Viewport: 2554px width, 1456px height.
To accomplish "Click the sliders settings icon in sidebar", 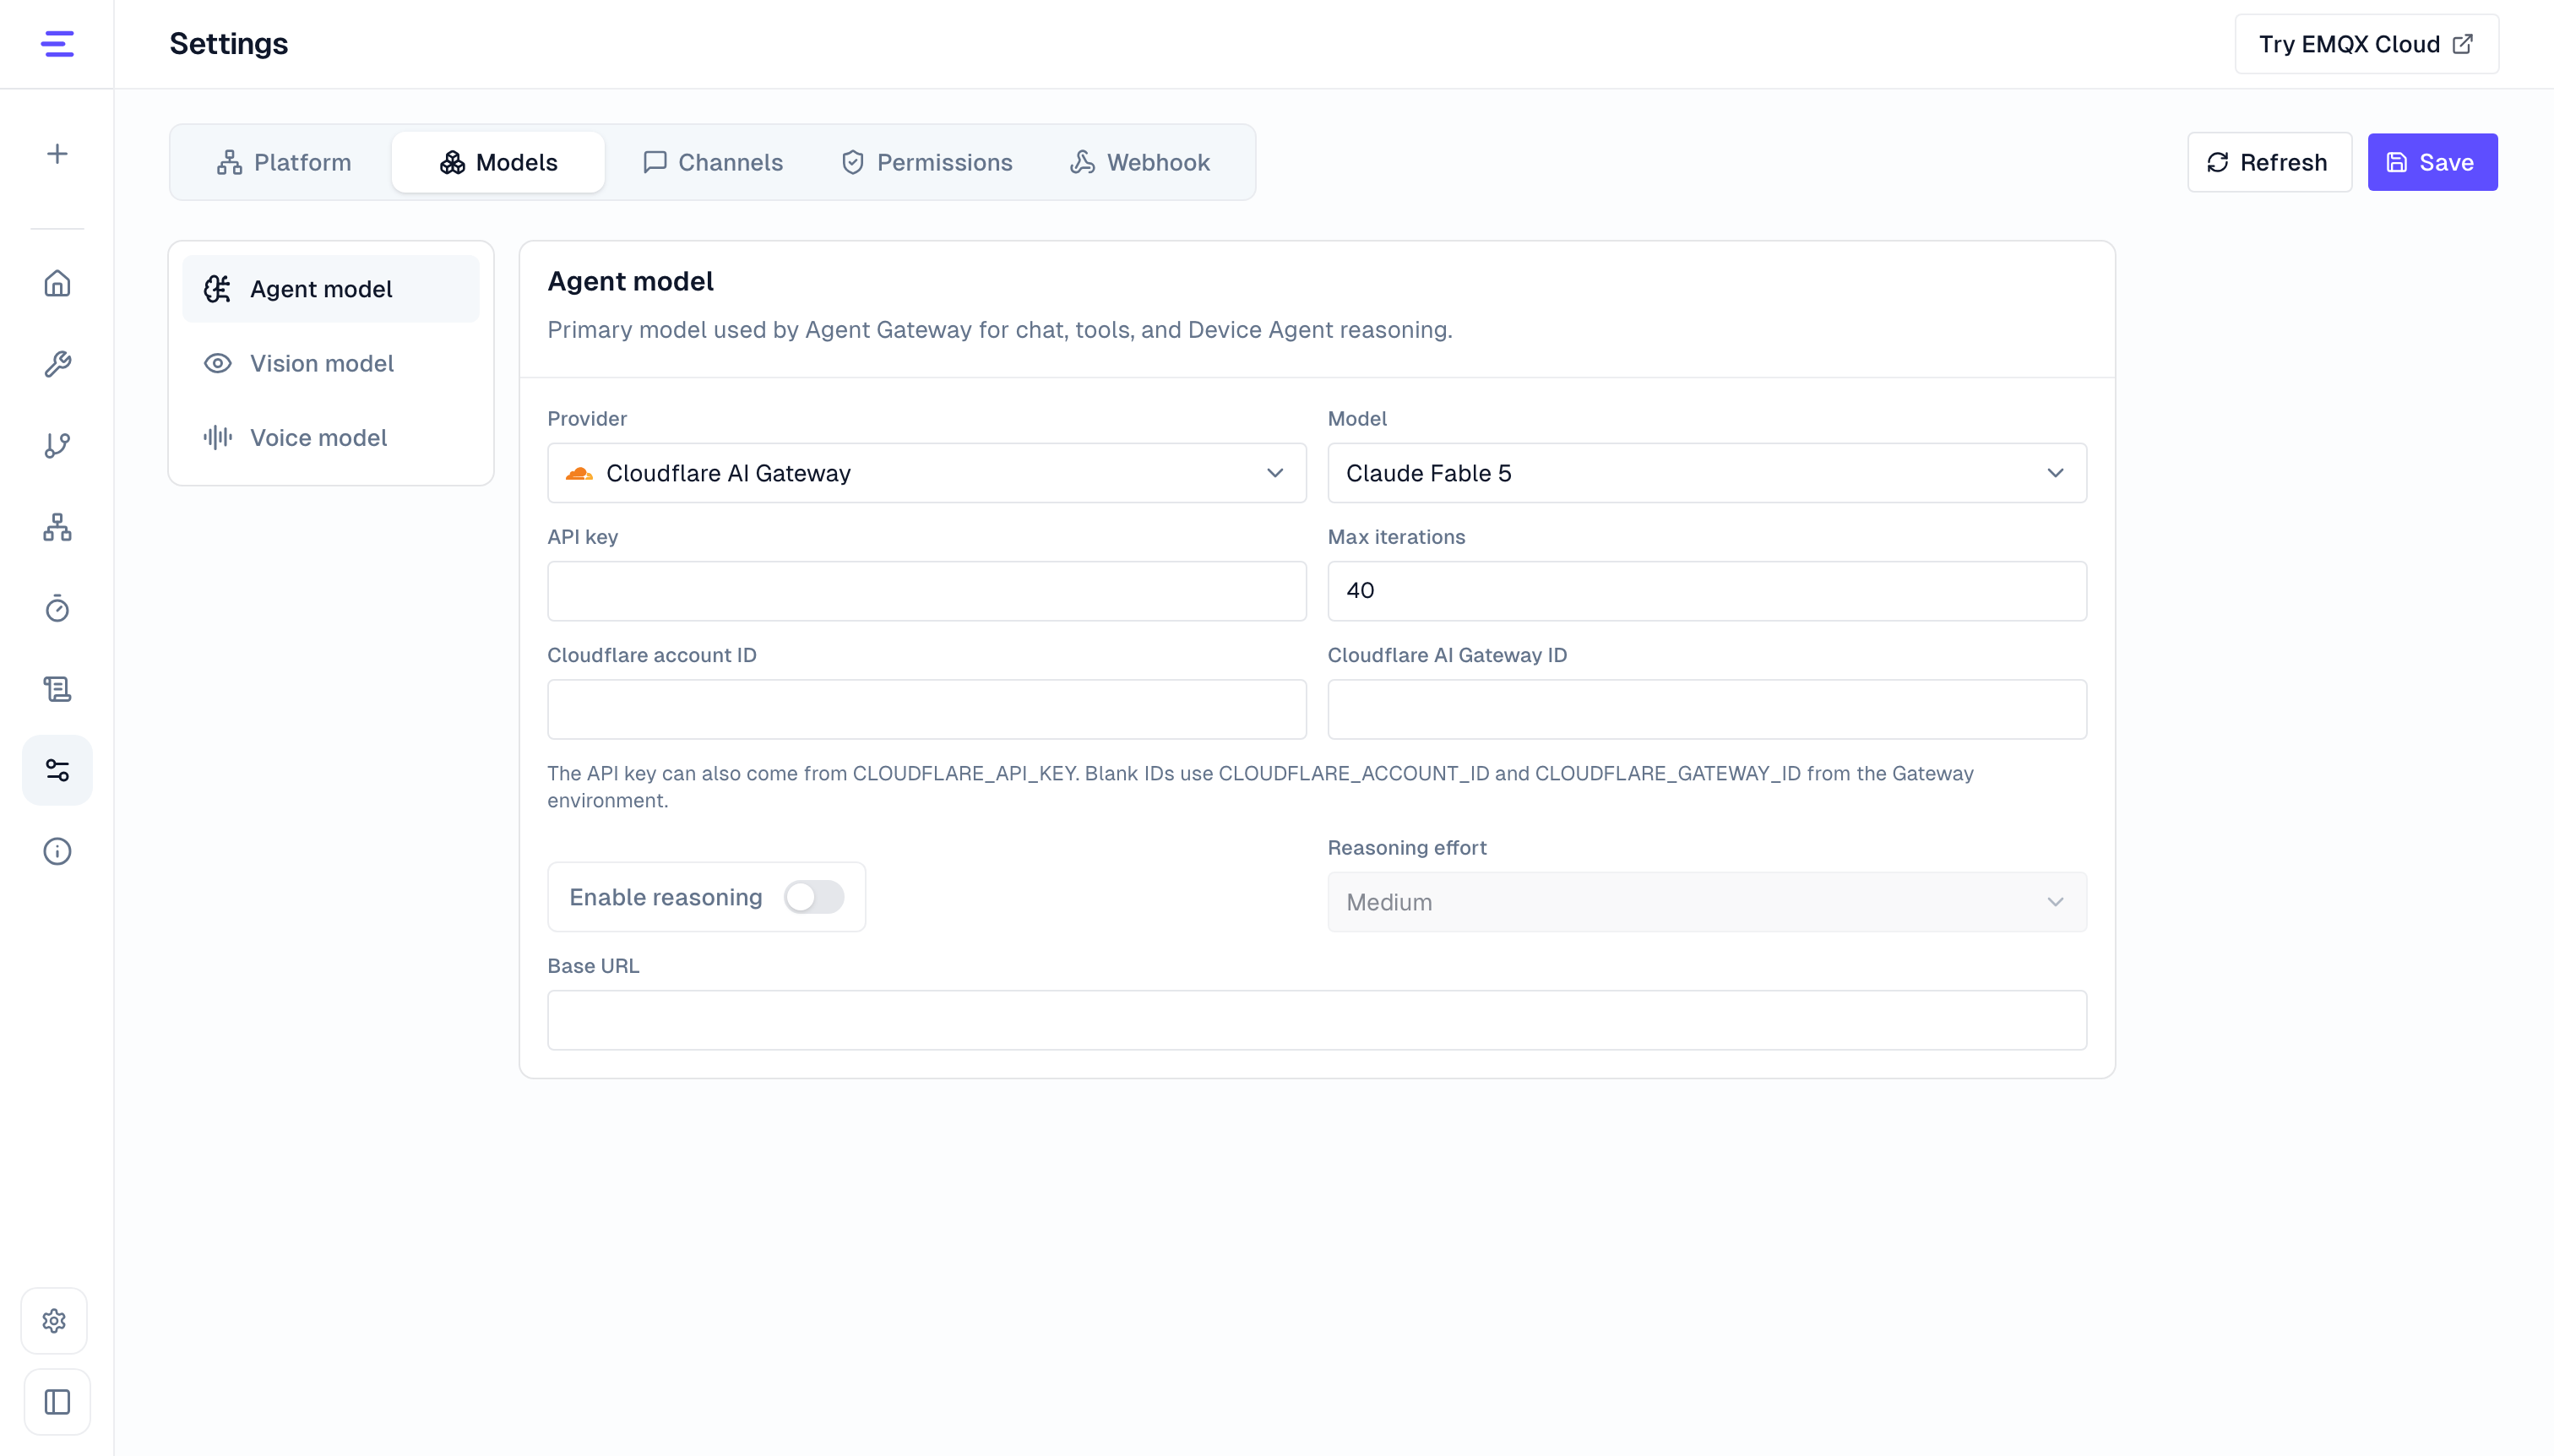I will 57,770.
